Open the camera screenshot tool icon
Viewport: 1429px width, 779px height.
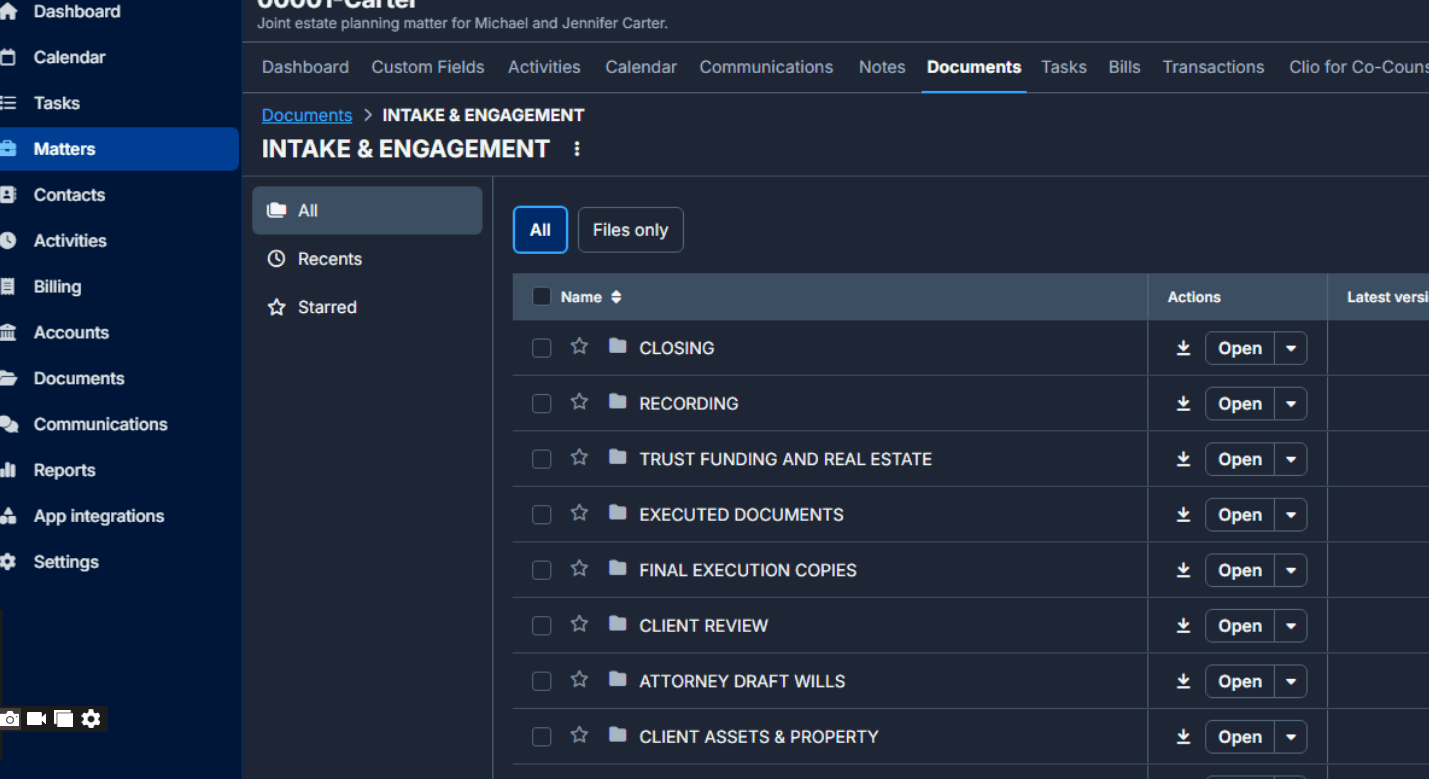pyautogui.click(x=10, y=719)
